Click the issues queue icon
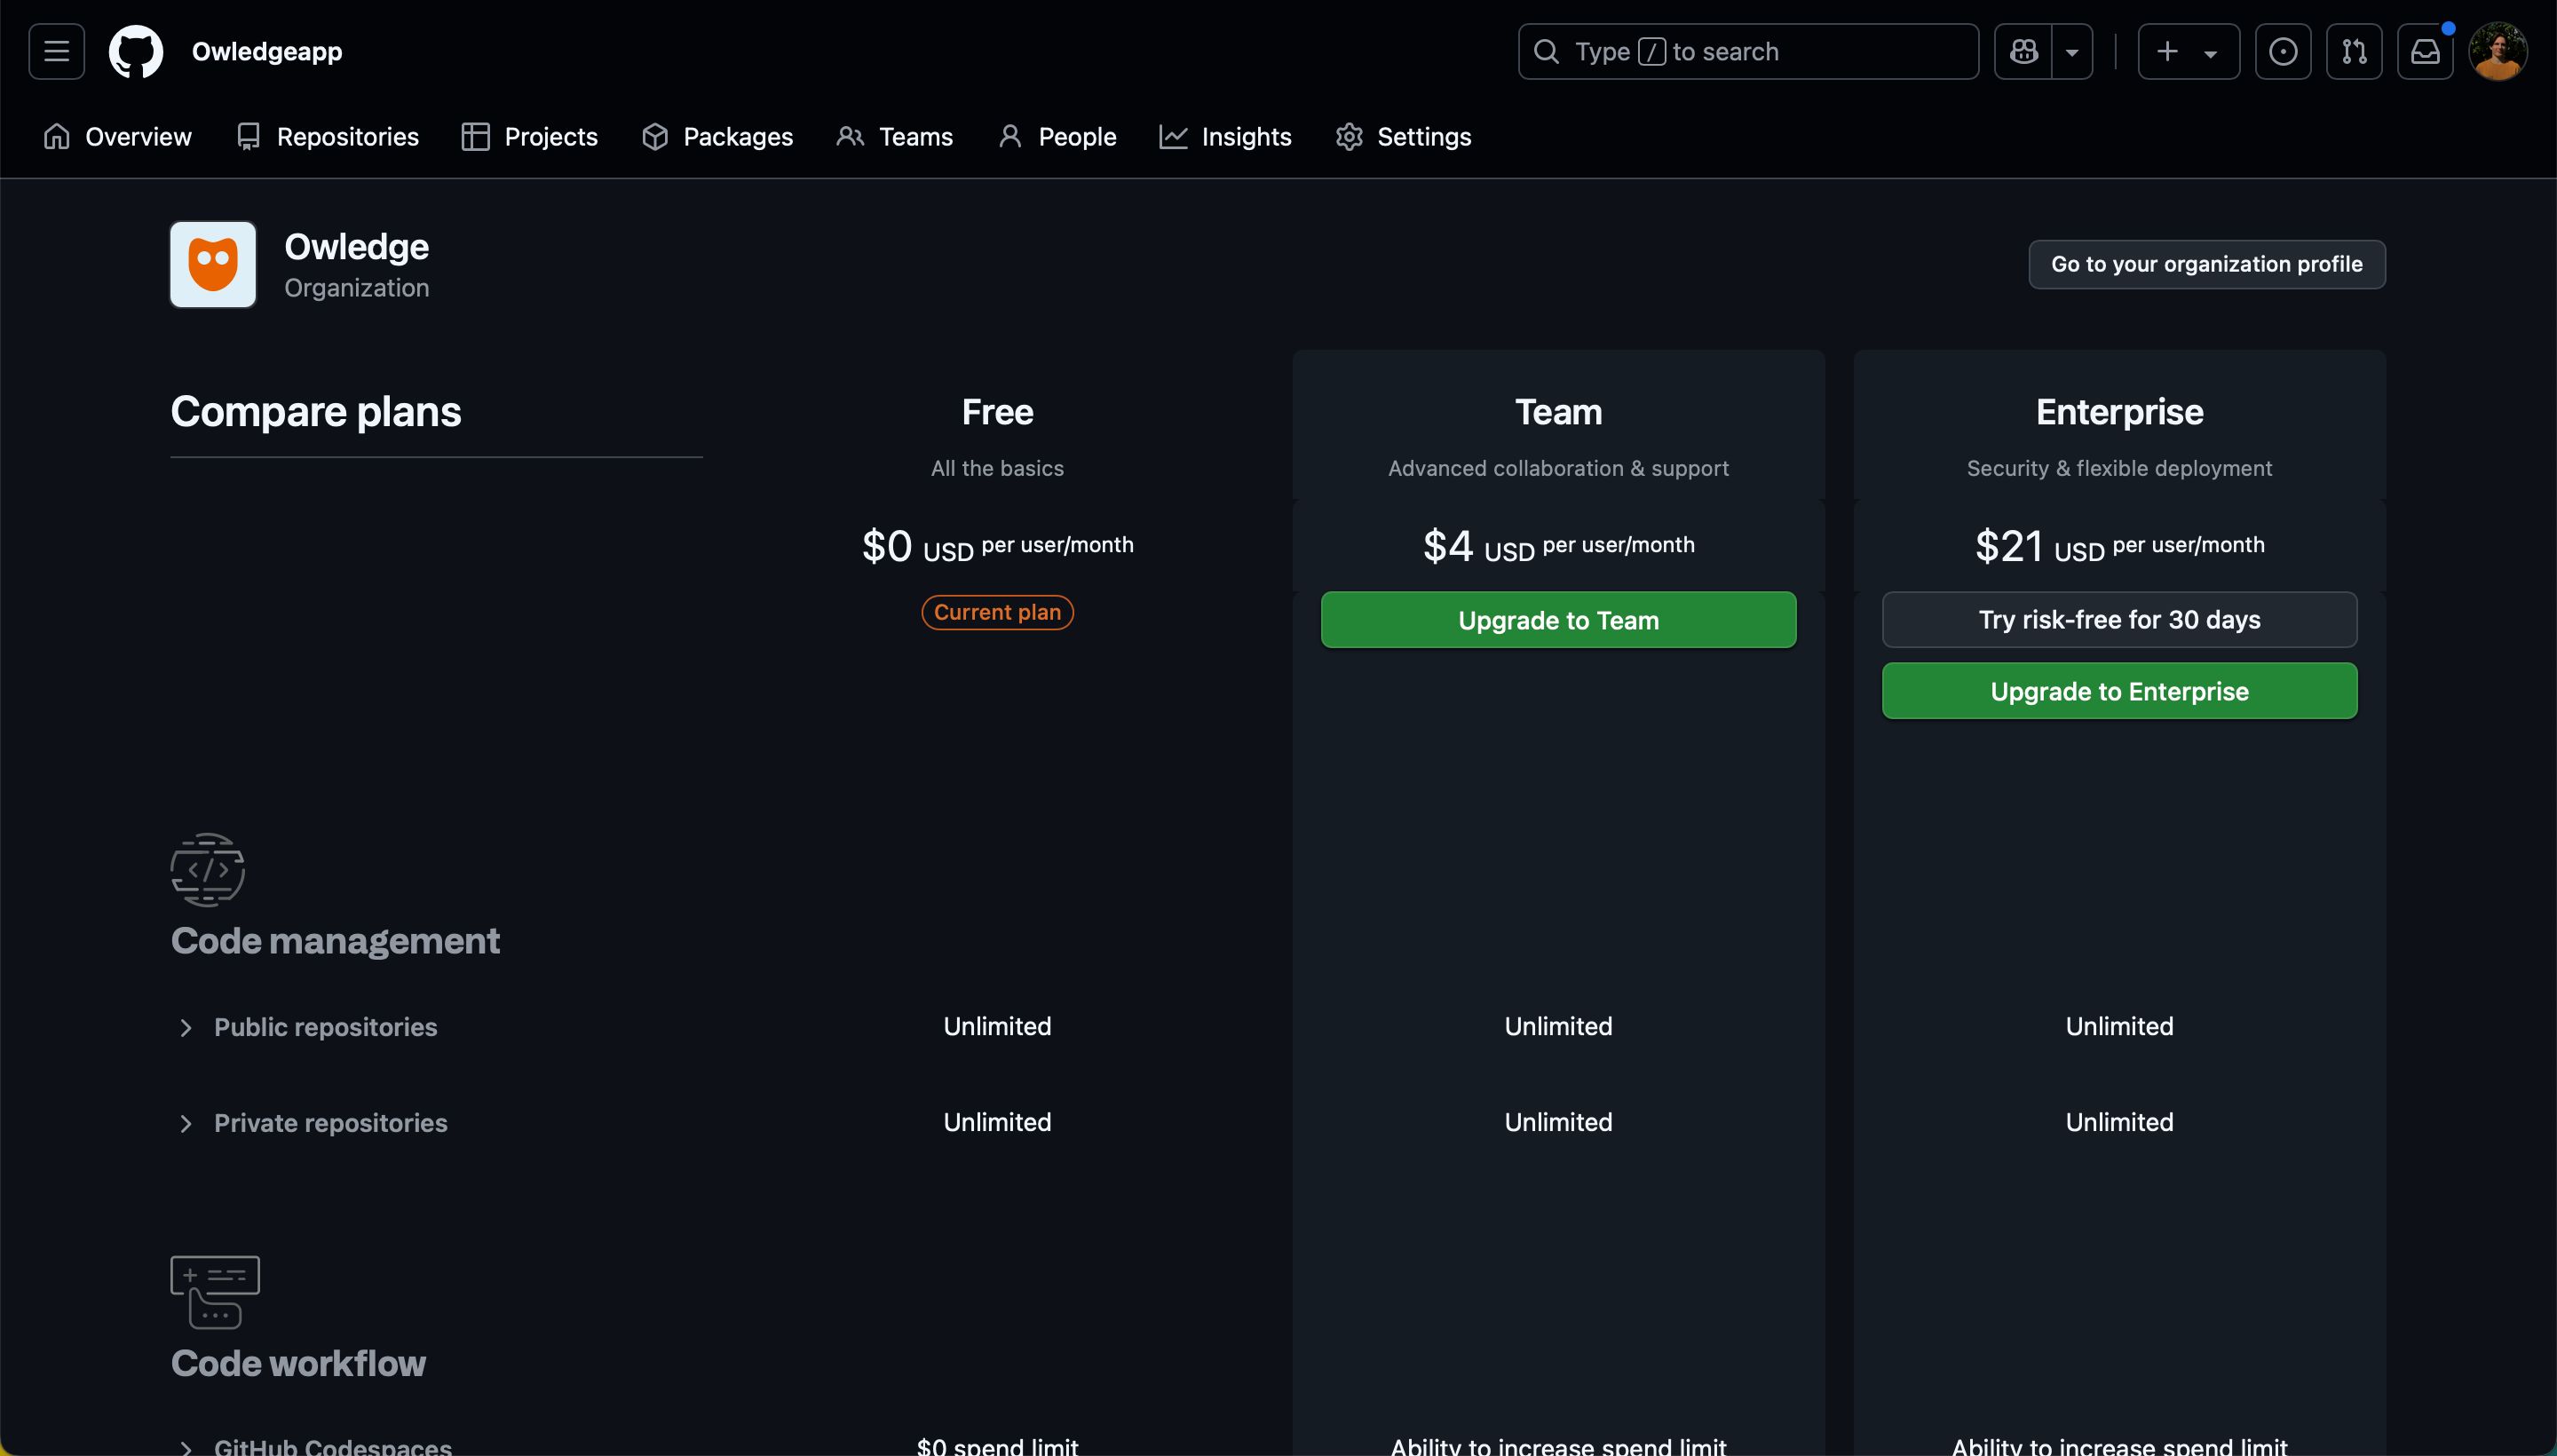Image resolution: width=2557 pixels, height=1456 pixels. point(2283,51)
